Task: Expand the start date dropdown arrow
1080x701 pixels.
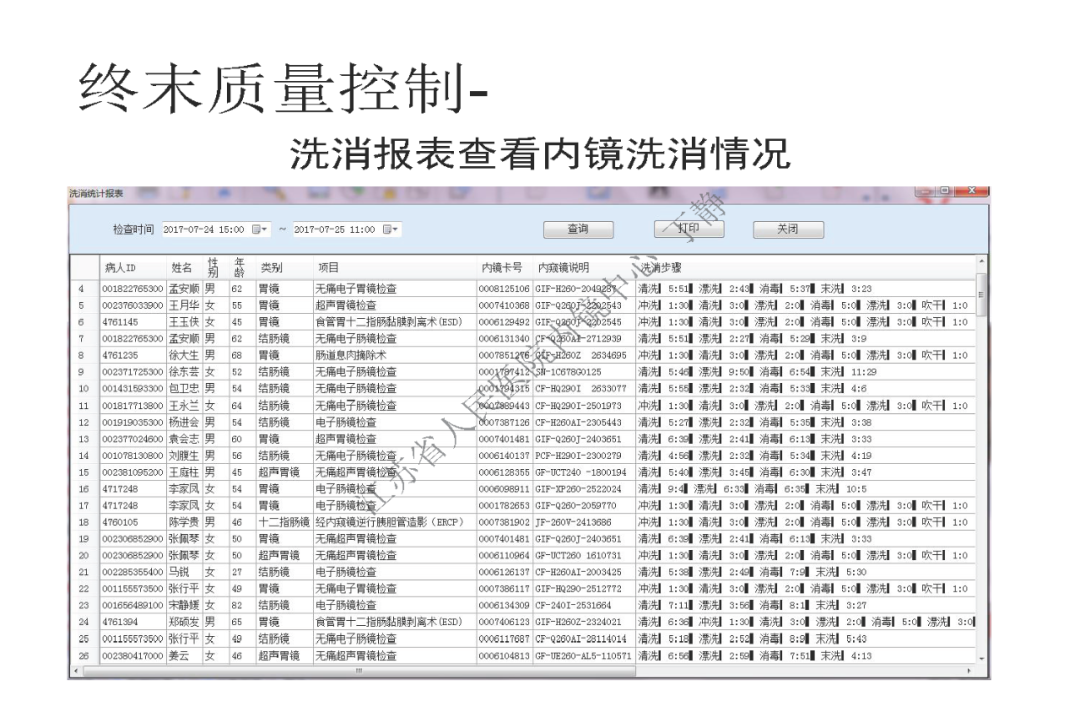Action: click(265, 228)
